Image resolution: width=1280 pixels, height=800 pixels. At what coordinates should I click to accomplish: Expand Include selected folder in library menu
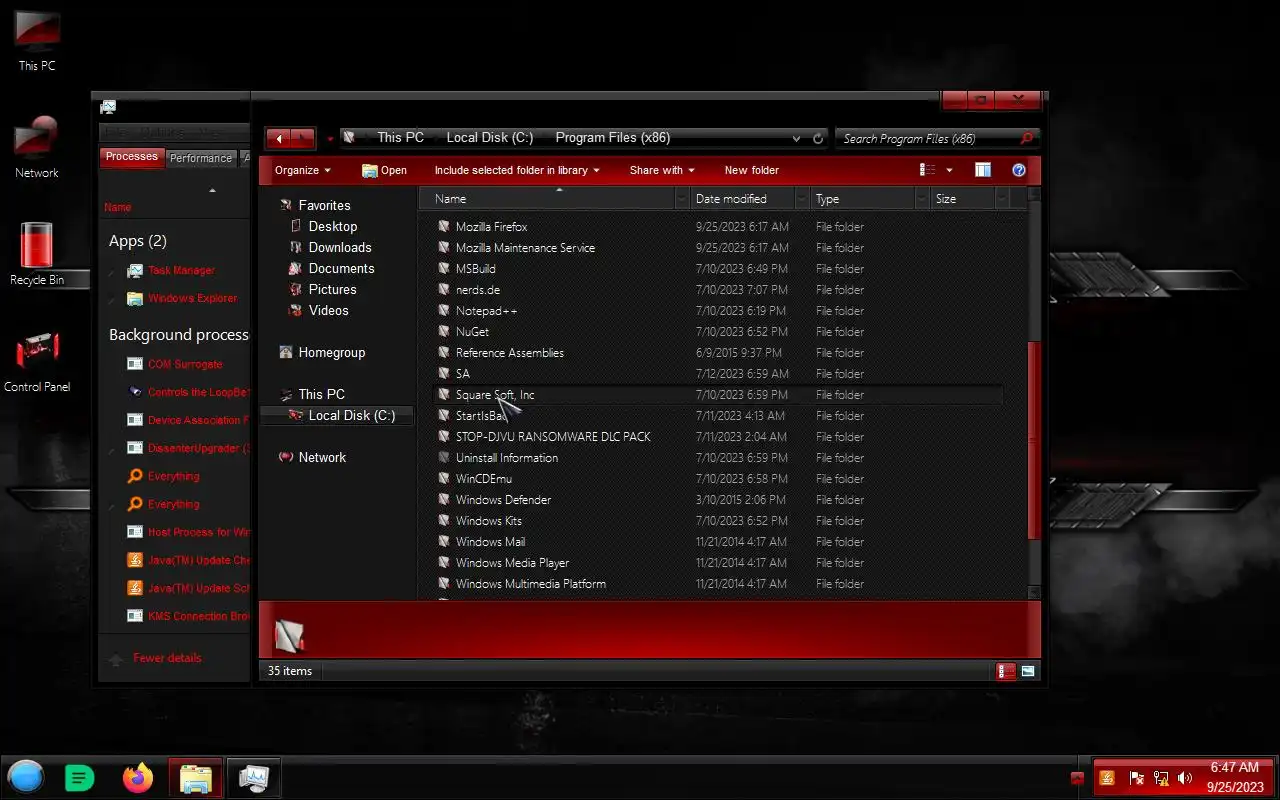[517, 170]
